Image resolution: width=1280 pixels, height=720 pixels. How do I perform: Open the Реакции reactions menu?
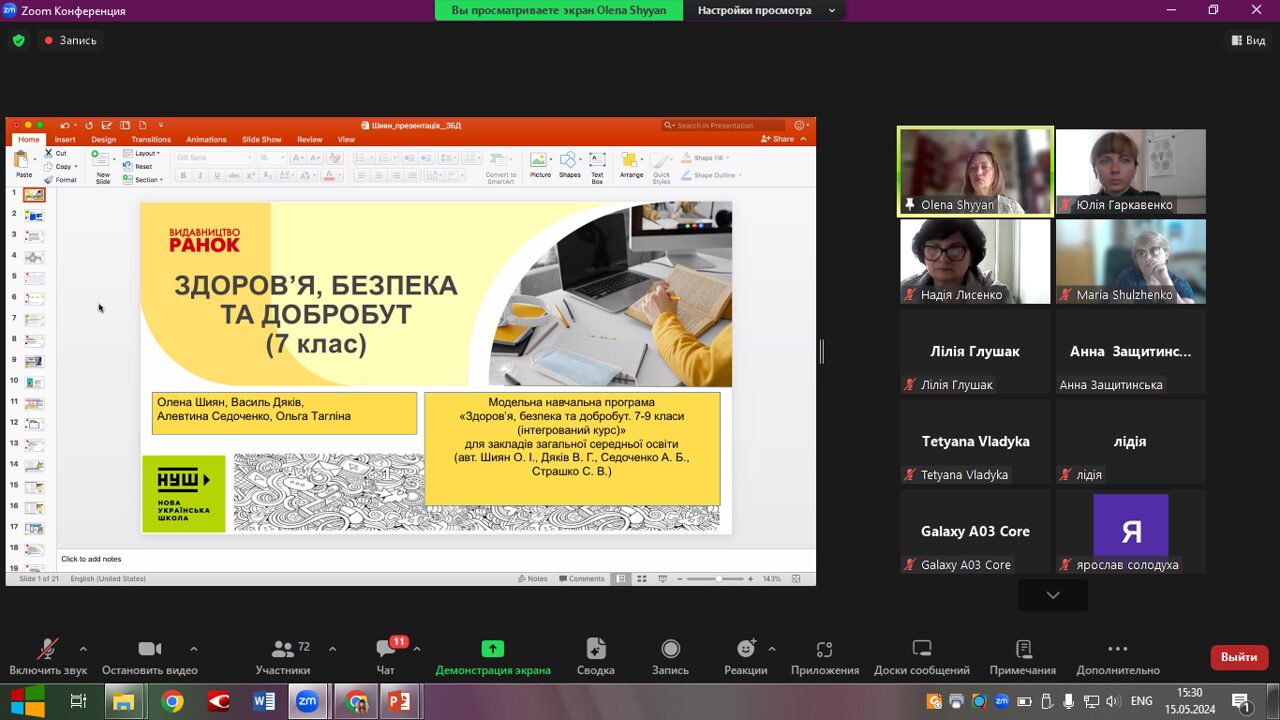click(x=746, y=657)
